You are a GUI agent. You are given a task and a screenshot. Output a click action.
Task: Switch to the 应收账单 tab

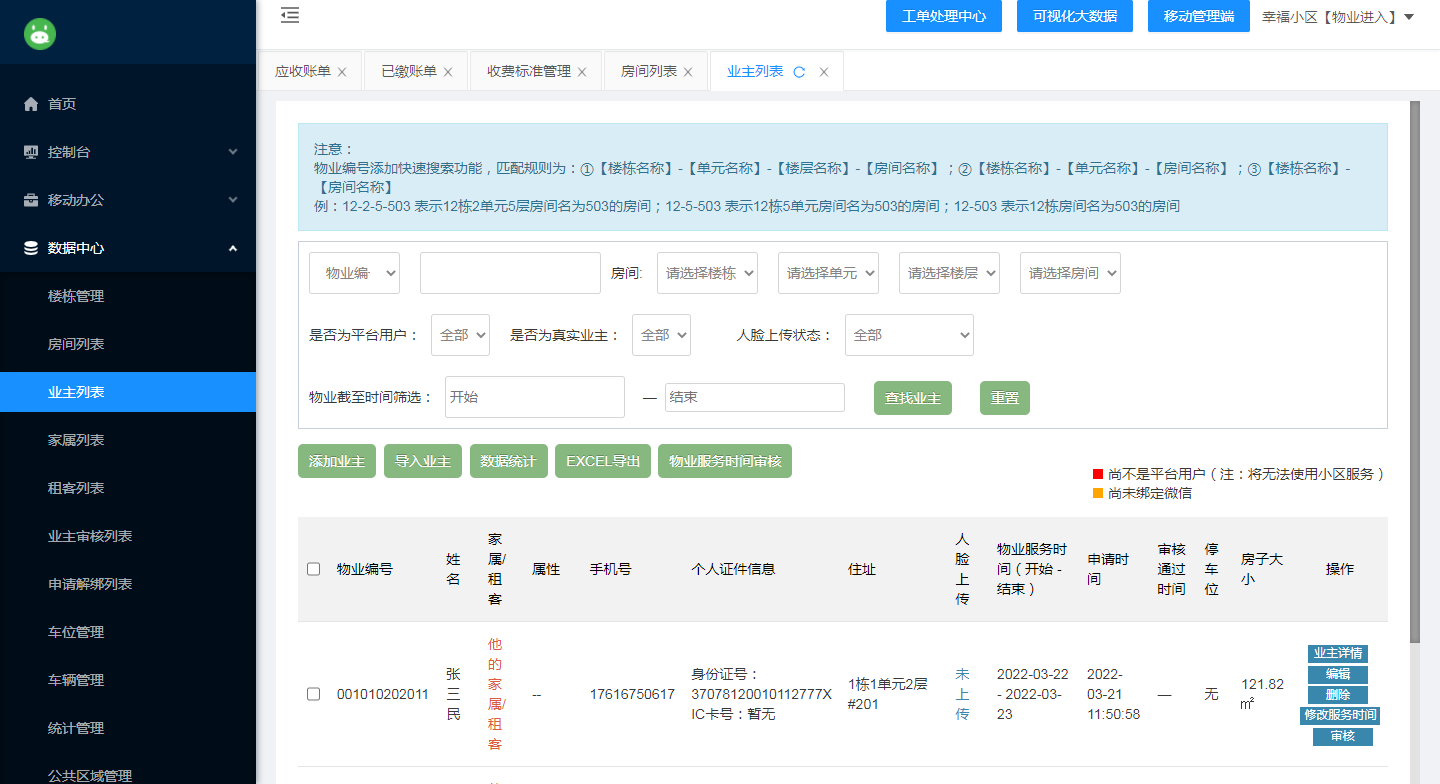pyautogui.click(x=303, y=72)
